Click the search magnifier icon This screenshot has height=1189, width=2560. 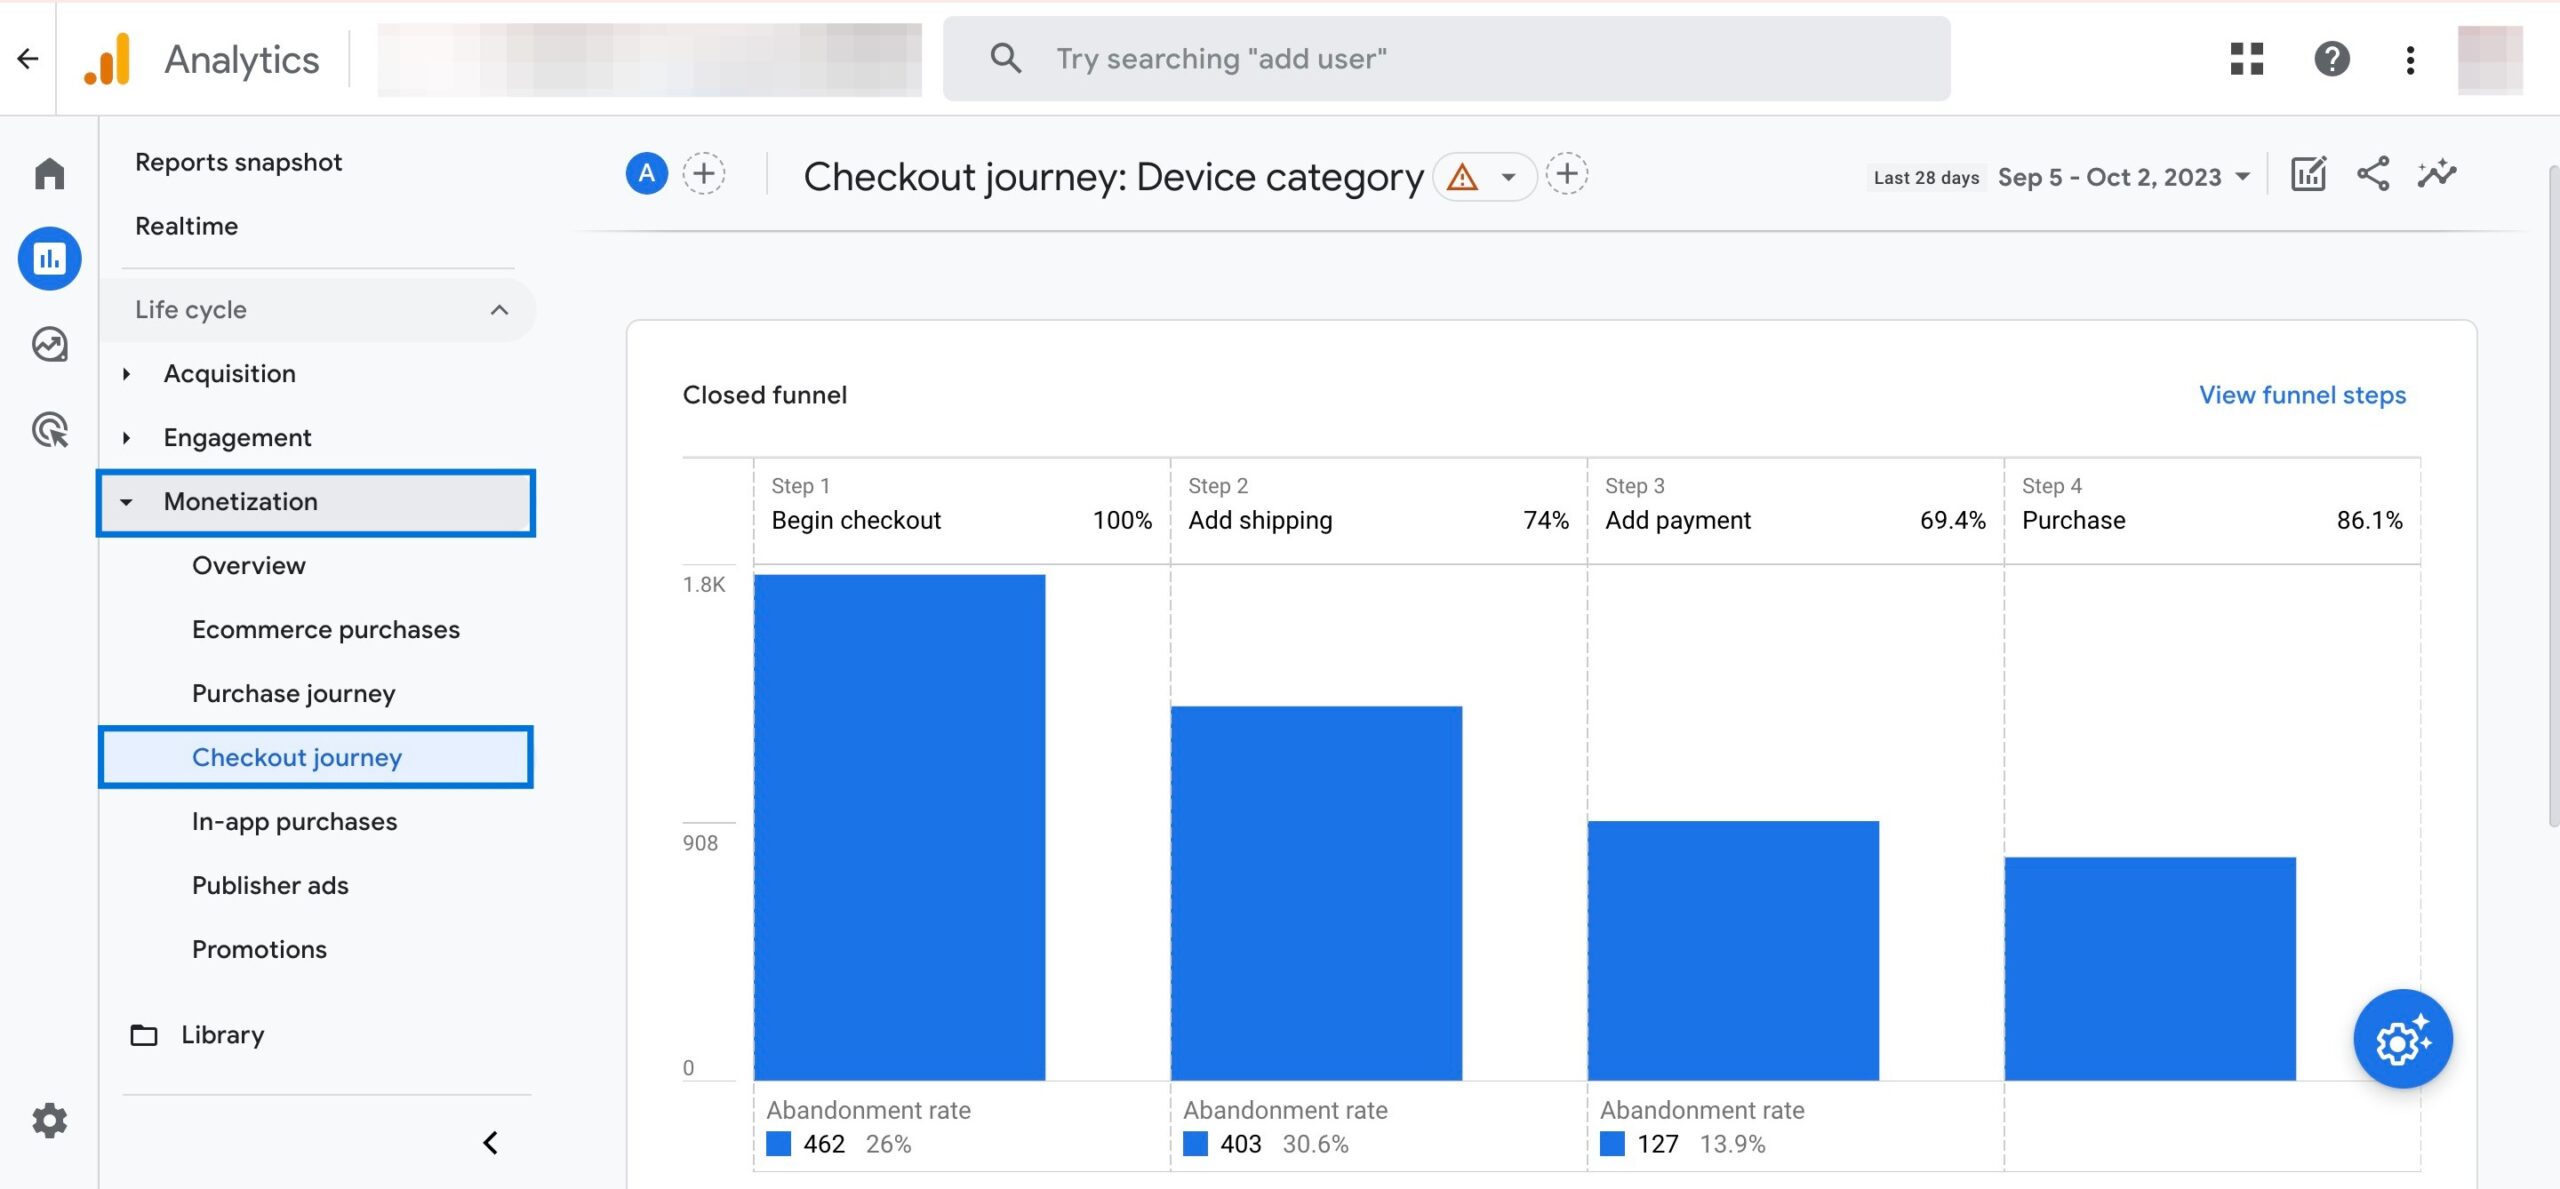(1005, 58)
